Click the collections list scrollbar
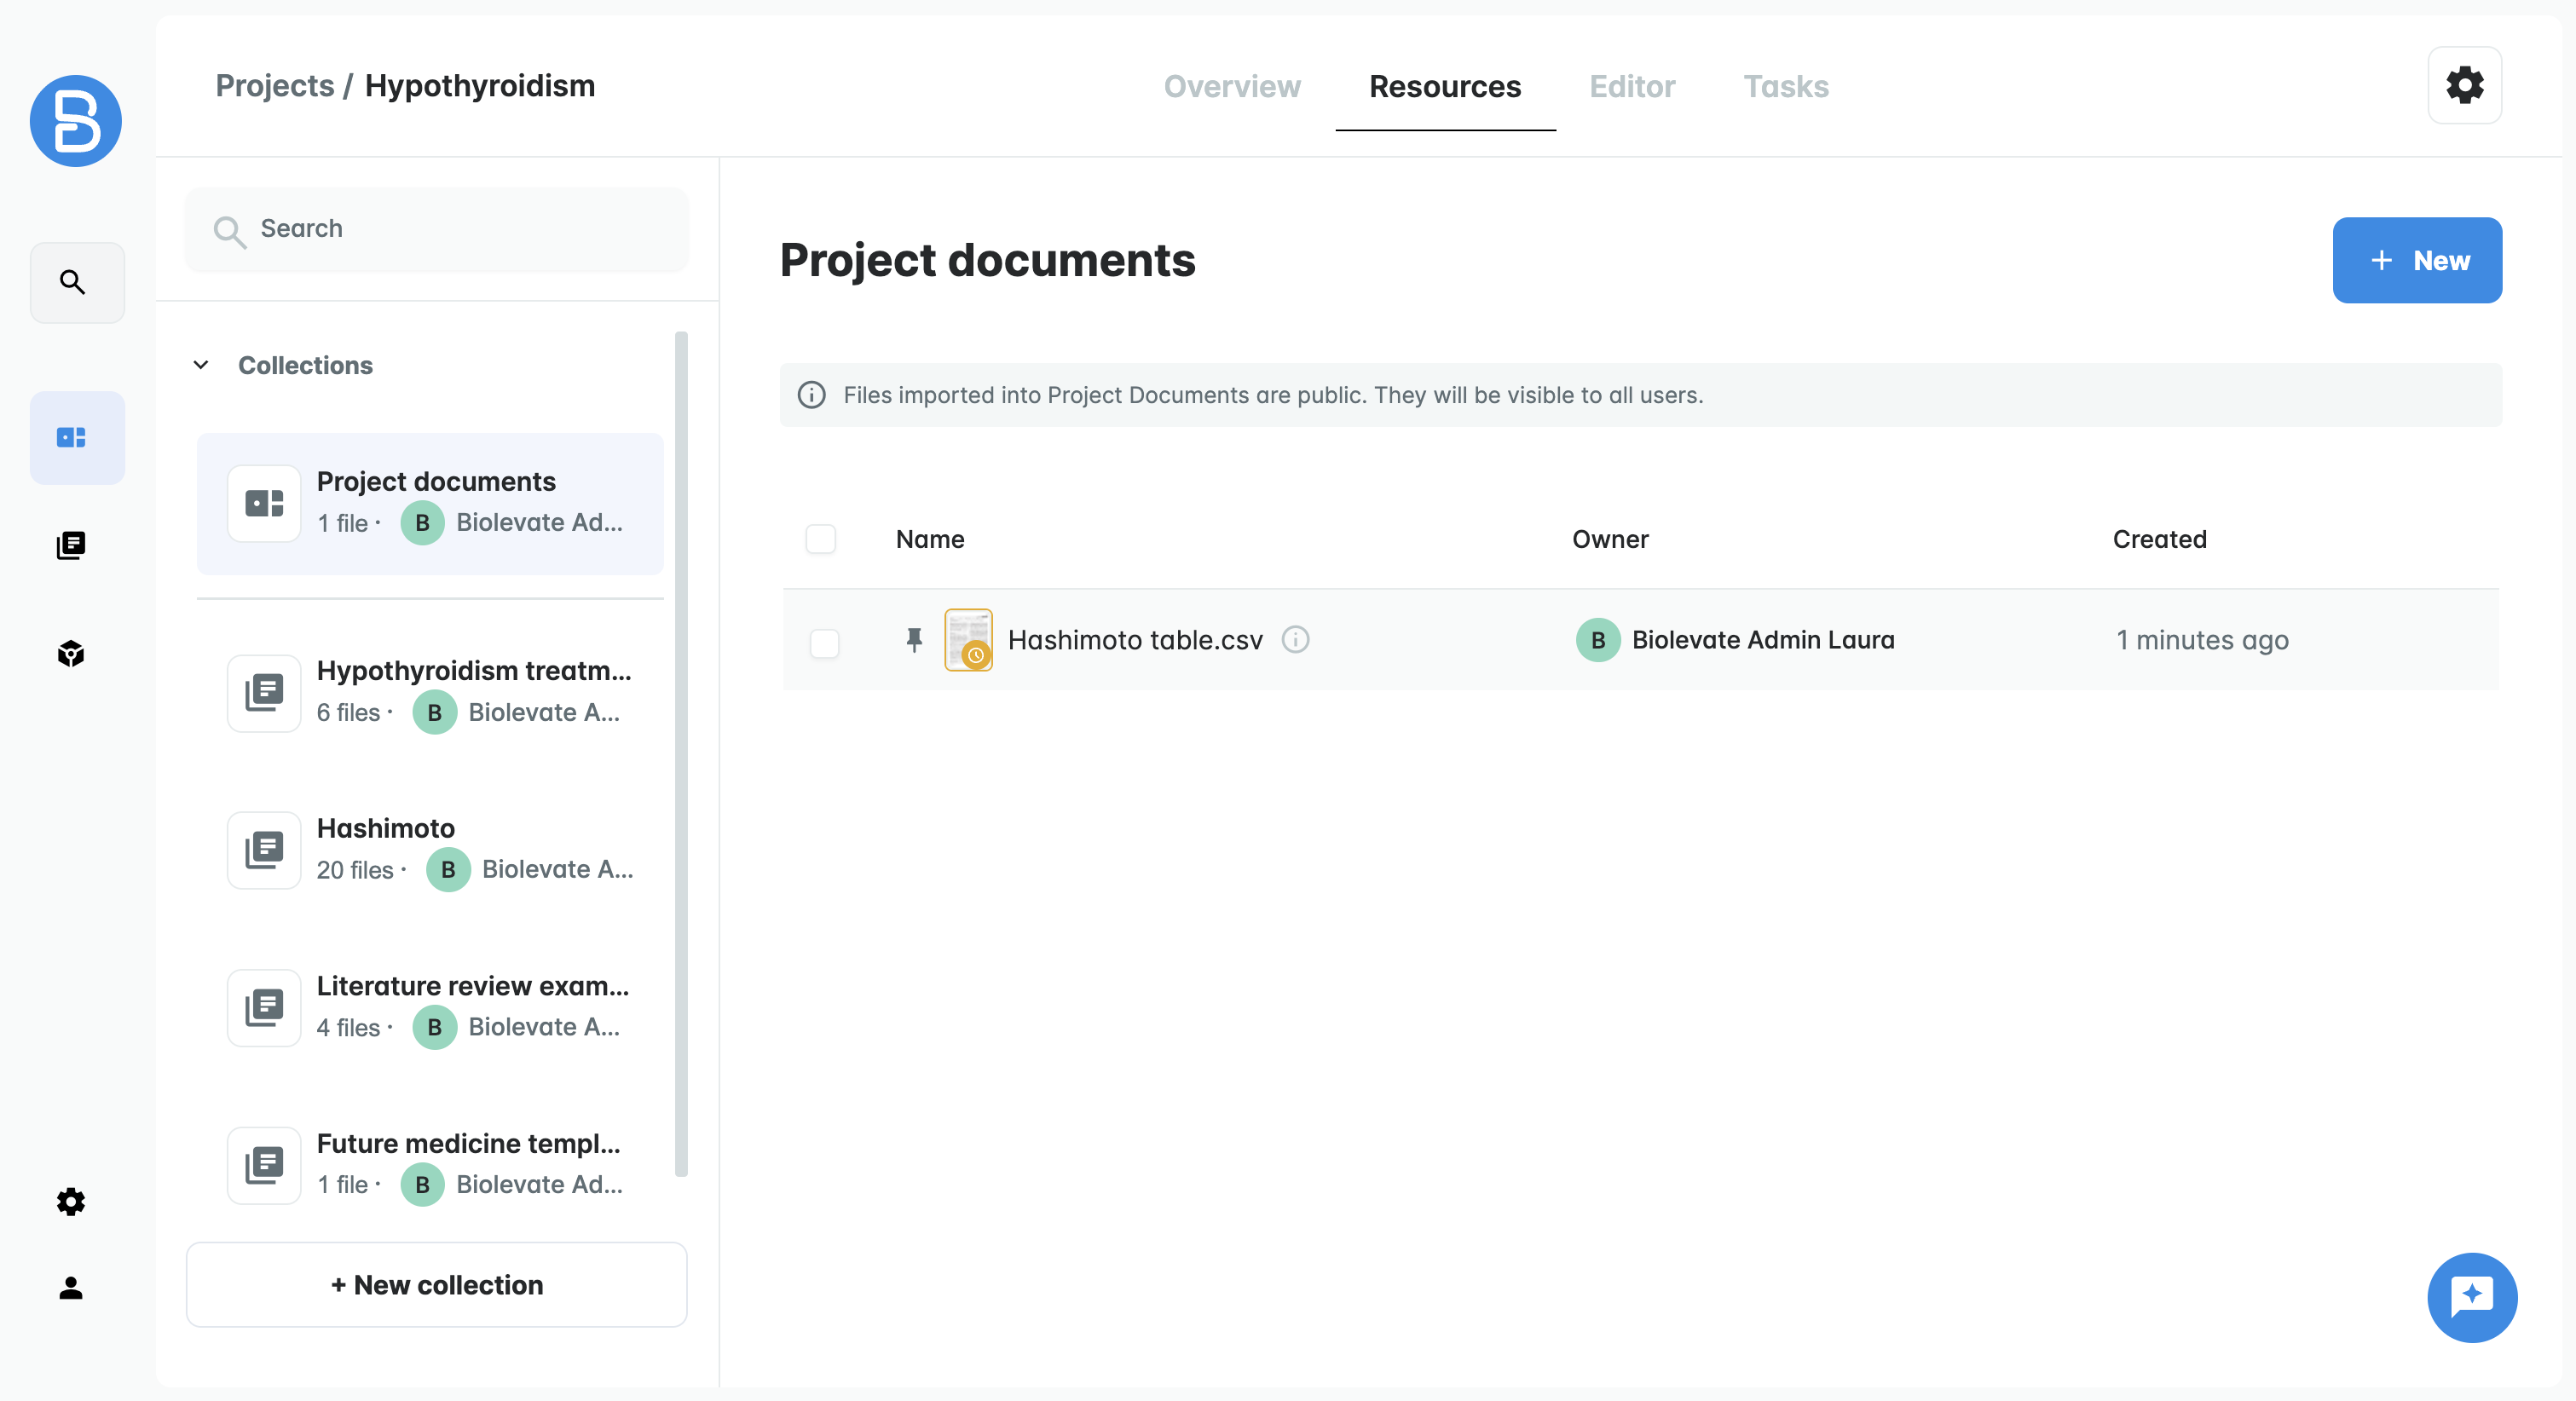This screenshot has width=2576, height=1401. [x=681, y=755]
